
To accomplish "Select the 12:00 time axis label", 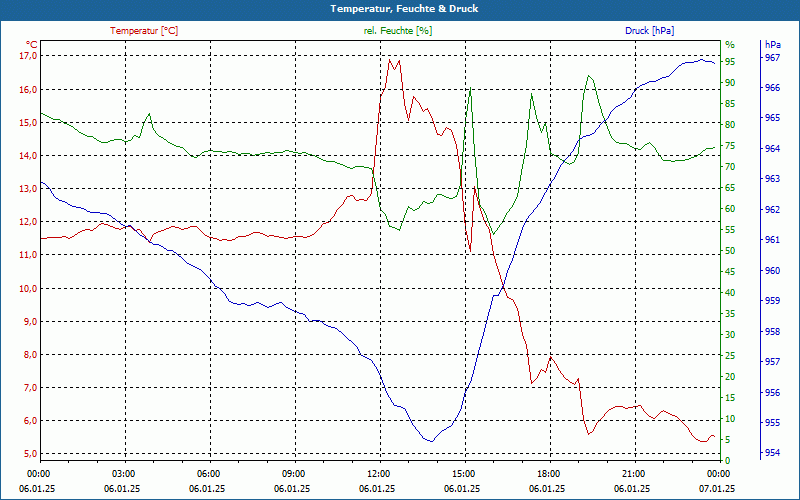I will tap(378, 473).
